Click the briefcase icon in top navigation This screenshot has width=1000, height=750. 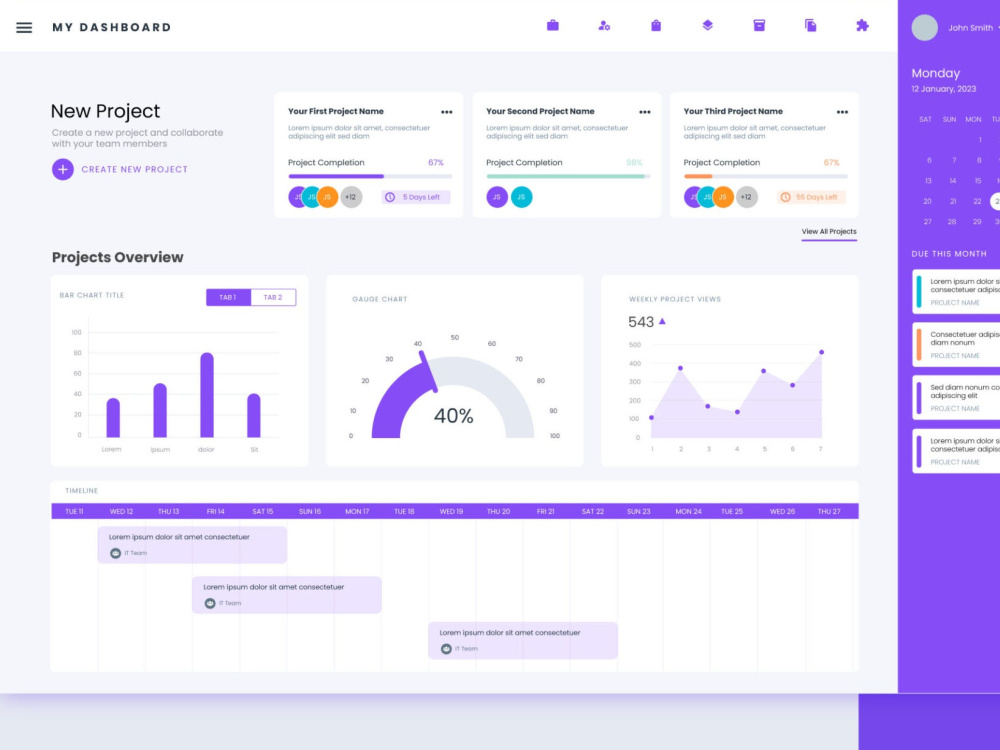click(553, 26)
